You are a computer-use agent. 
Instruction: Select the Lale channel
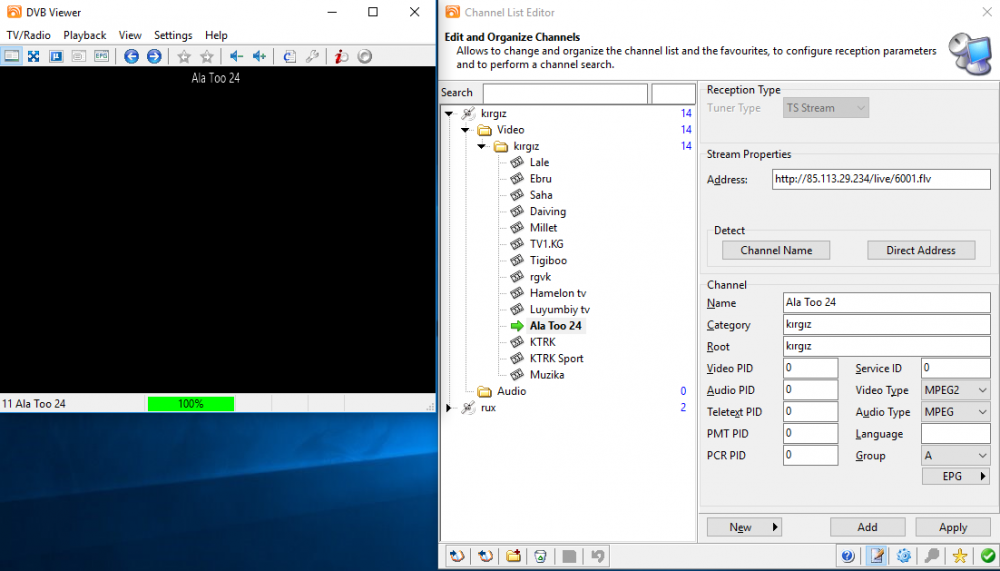point(539,163)
